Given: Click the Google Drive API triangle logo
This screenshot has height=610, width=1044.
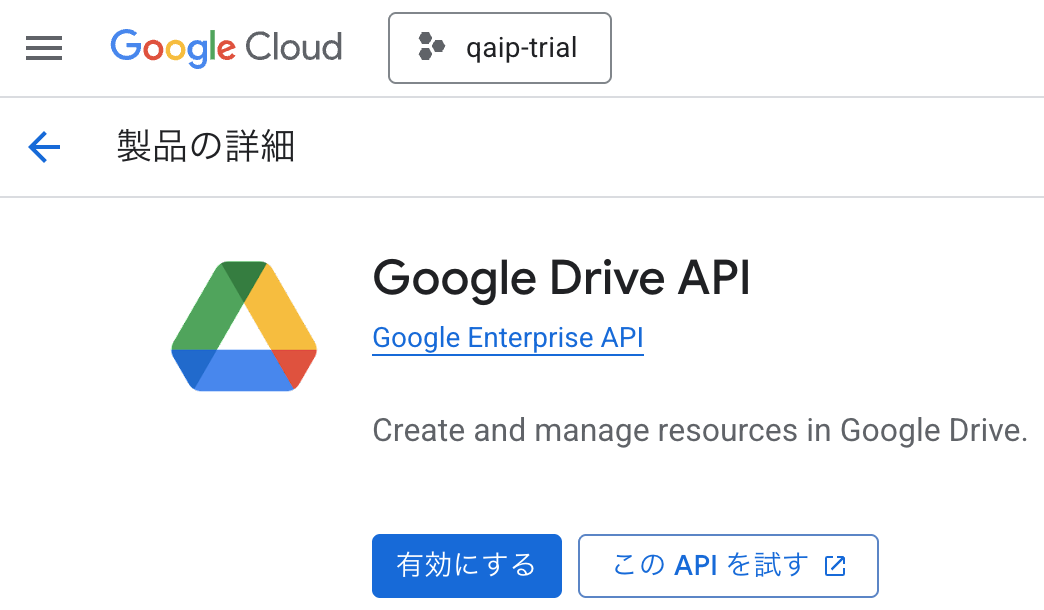Looking at the screenshot, I should [x=244, y=327].
